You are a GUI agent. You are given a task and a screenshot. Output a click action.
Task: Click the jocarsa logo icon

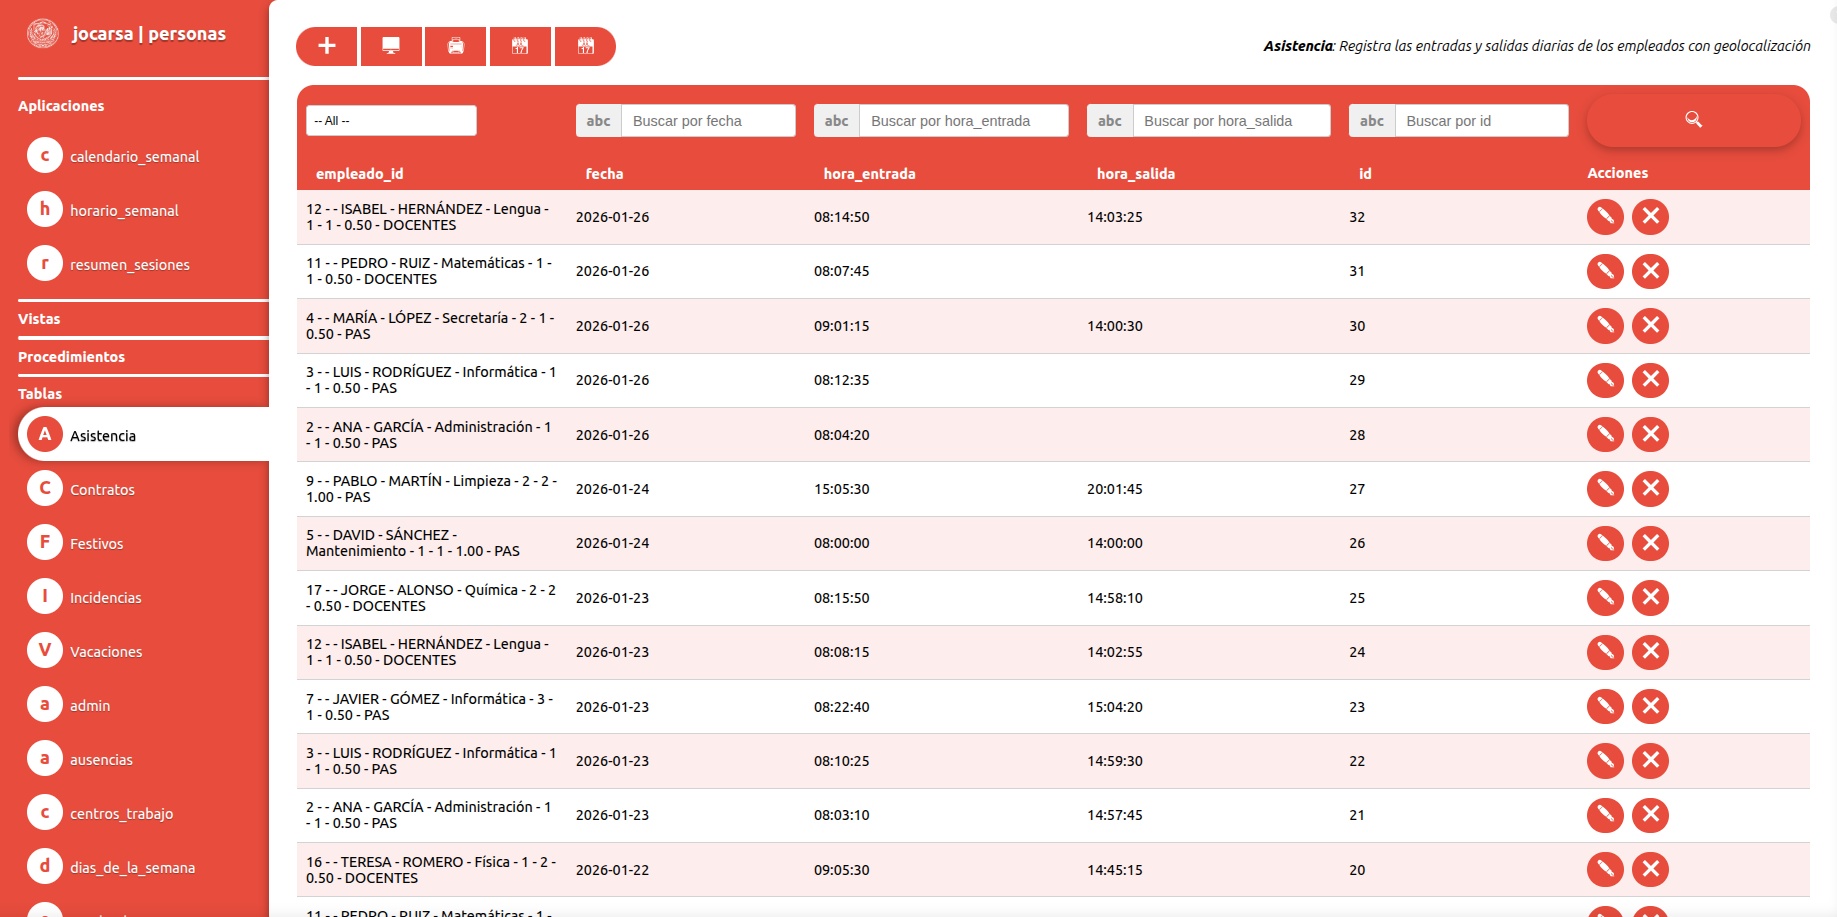[43, 34]
